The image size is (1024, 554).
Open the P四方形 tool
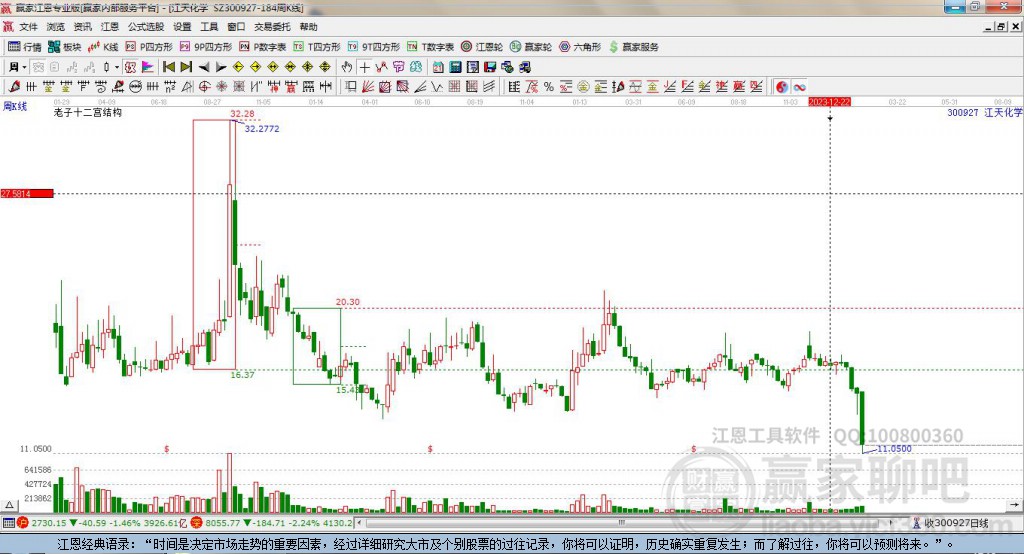coord(149,47)
